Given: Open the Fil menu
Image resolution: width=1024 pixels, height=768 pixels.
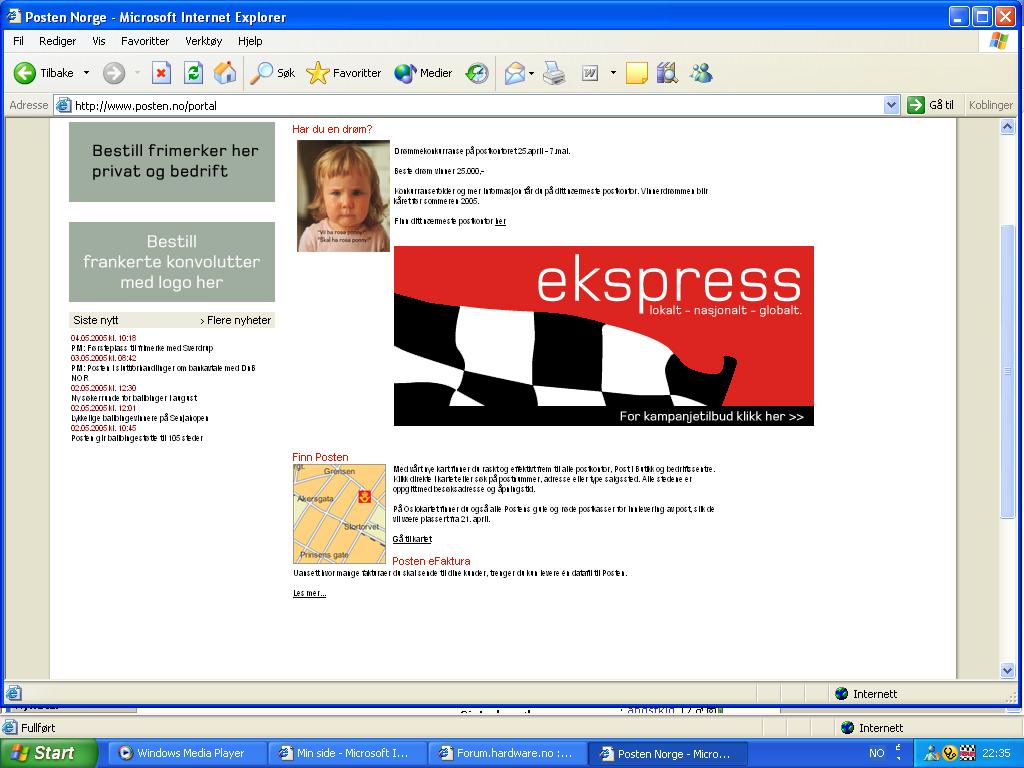Looking at the screenshot, I should click(x=18, y=40).
